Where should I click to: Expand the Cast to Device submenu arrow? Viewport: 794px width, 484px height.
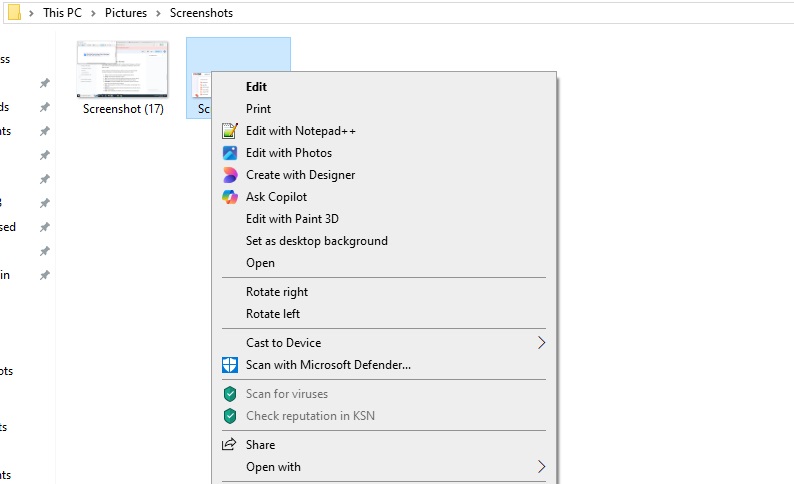[x=541, y=343]
